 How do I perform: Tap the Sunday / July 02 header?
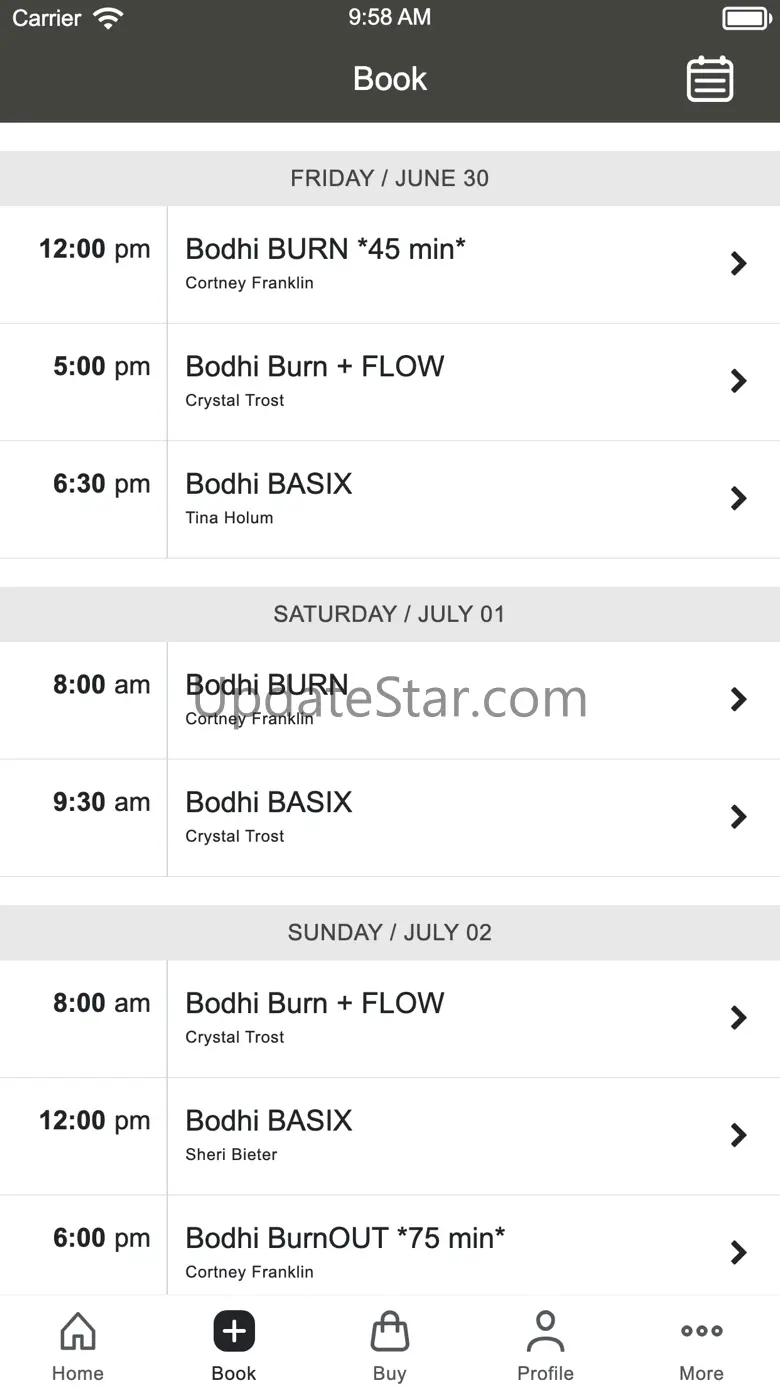(x=390, y=933)
